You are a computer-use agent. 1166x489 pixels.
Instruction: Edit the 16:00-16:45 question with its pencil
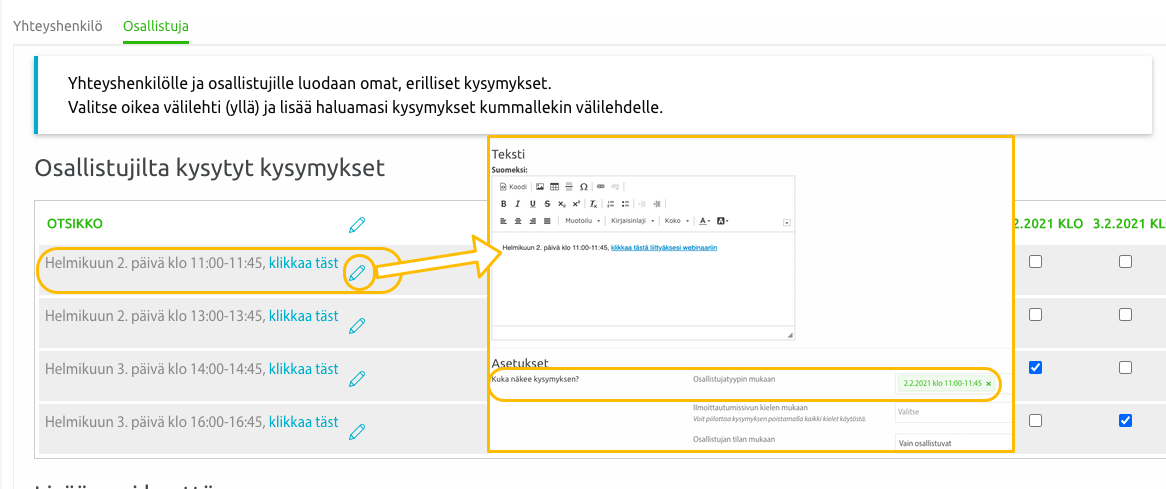pyautogui.click(x=358, y=431)
